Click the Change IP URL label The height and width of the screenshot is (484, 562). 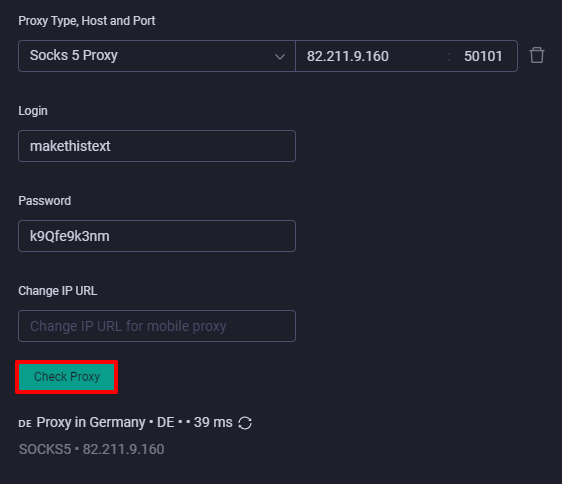click(58, 291)
